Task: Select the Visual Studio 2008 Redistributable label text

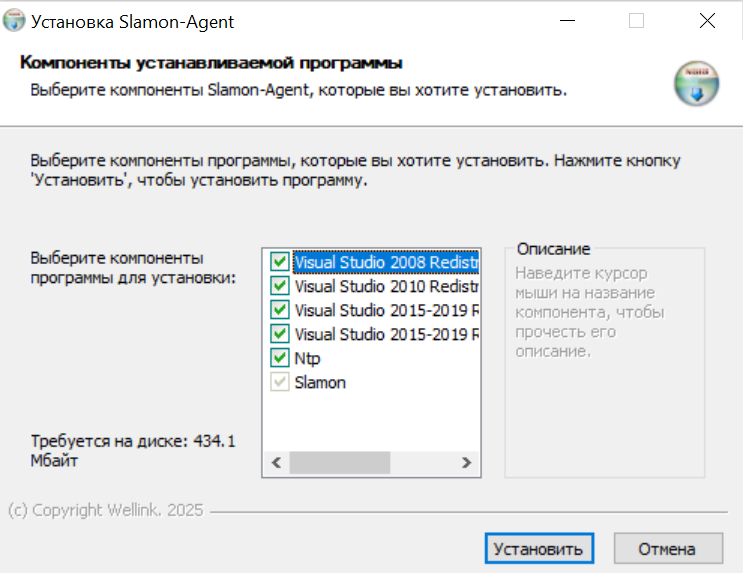Action: [x=386, y=262]
